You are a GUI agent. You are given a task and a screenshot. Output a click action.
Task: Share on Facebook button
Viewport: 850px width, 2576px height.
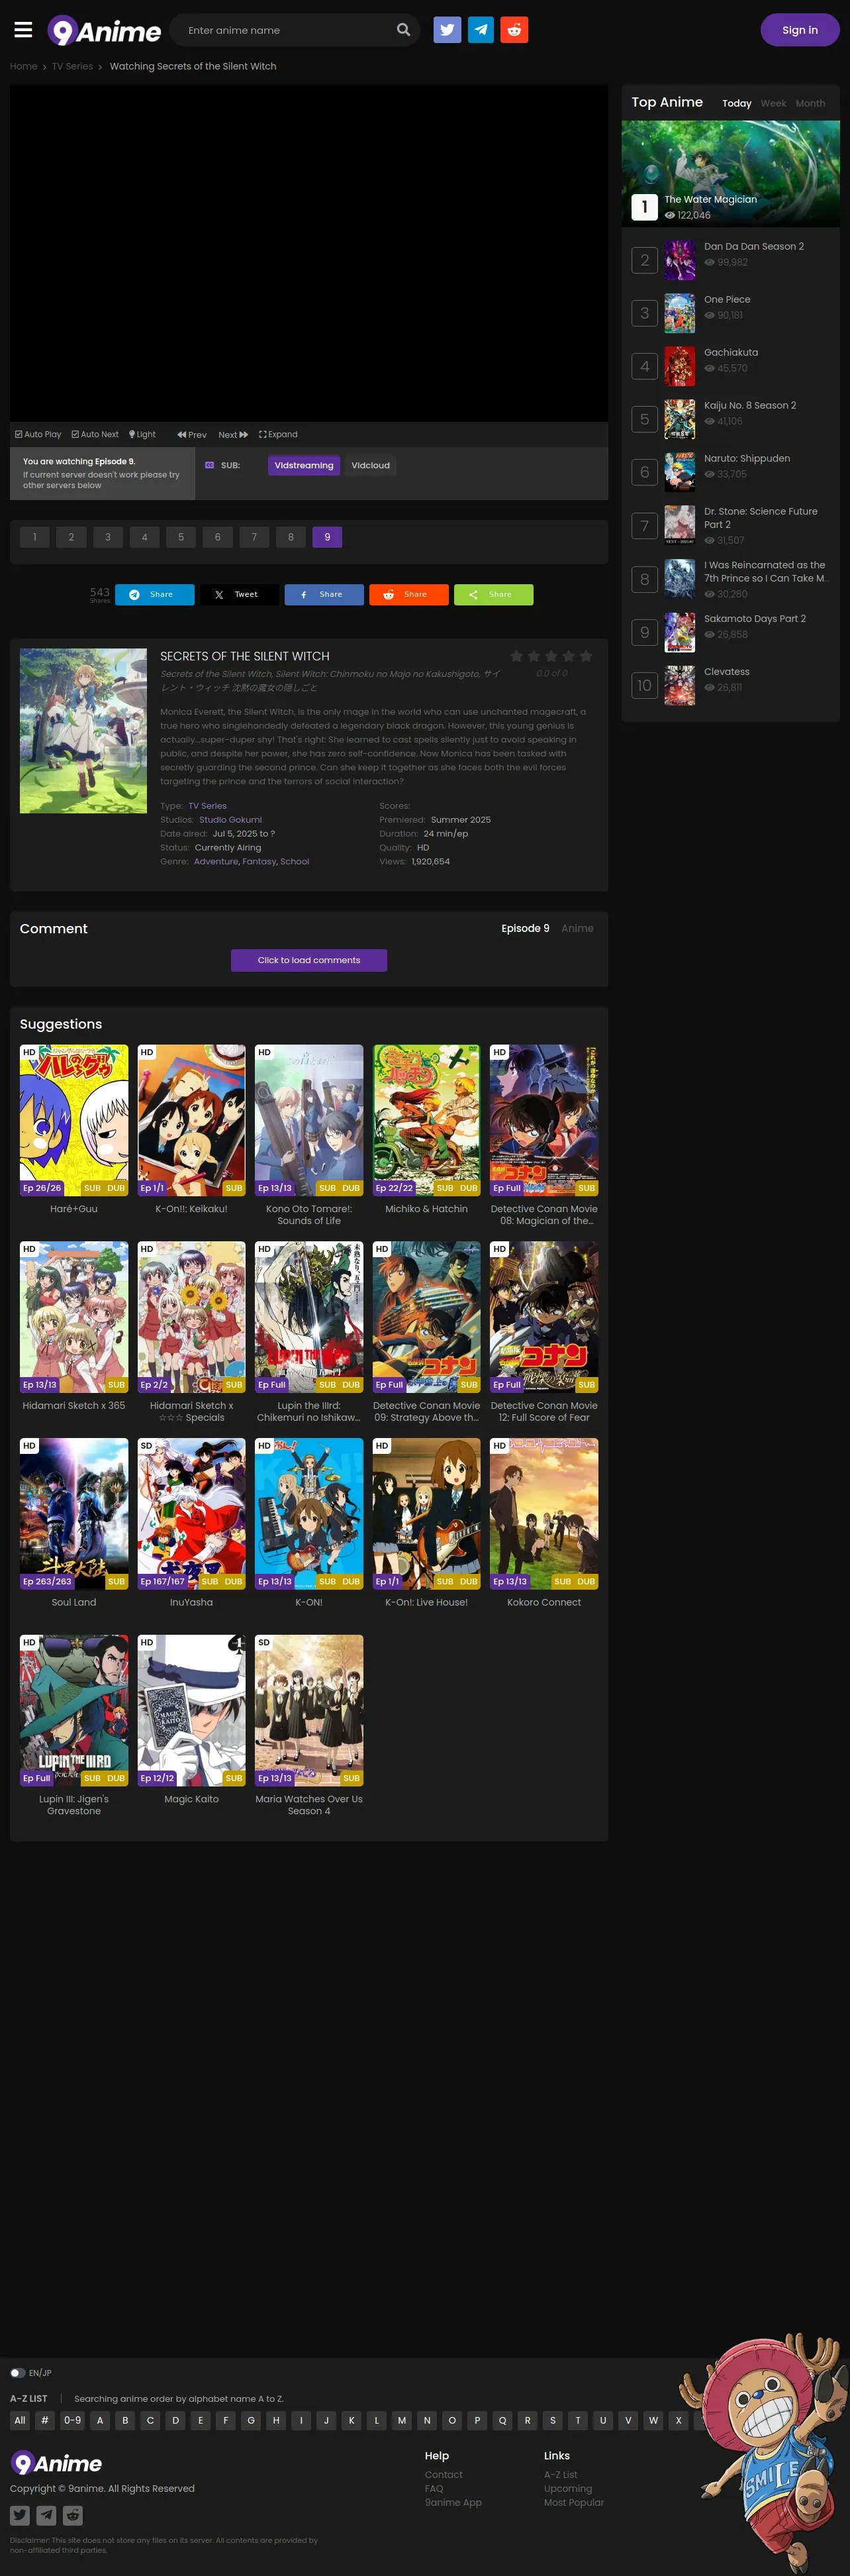point(324,594)
